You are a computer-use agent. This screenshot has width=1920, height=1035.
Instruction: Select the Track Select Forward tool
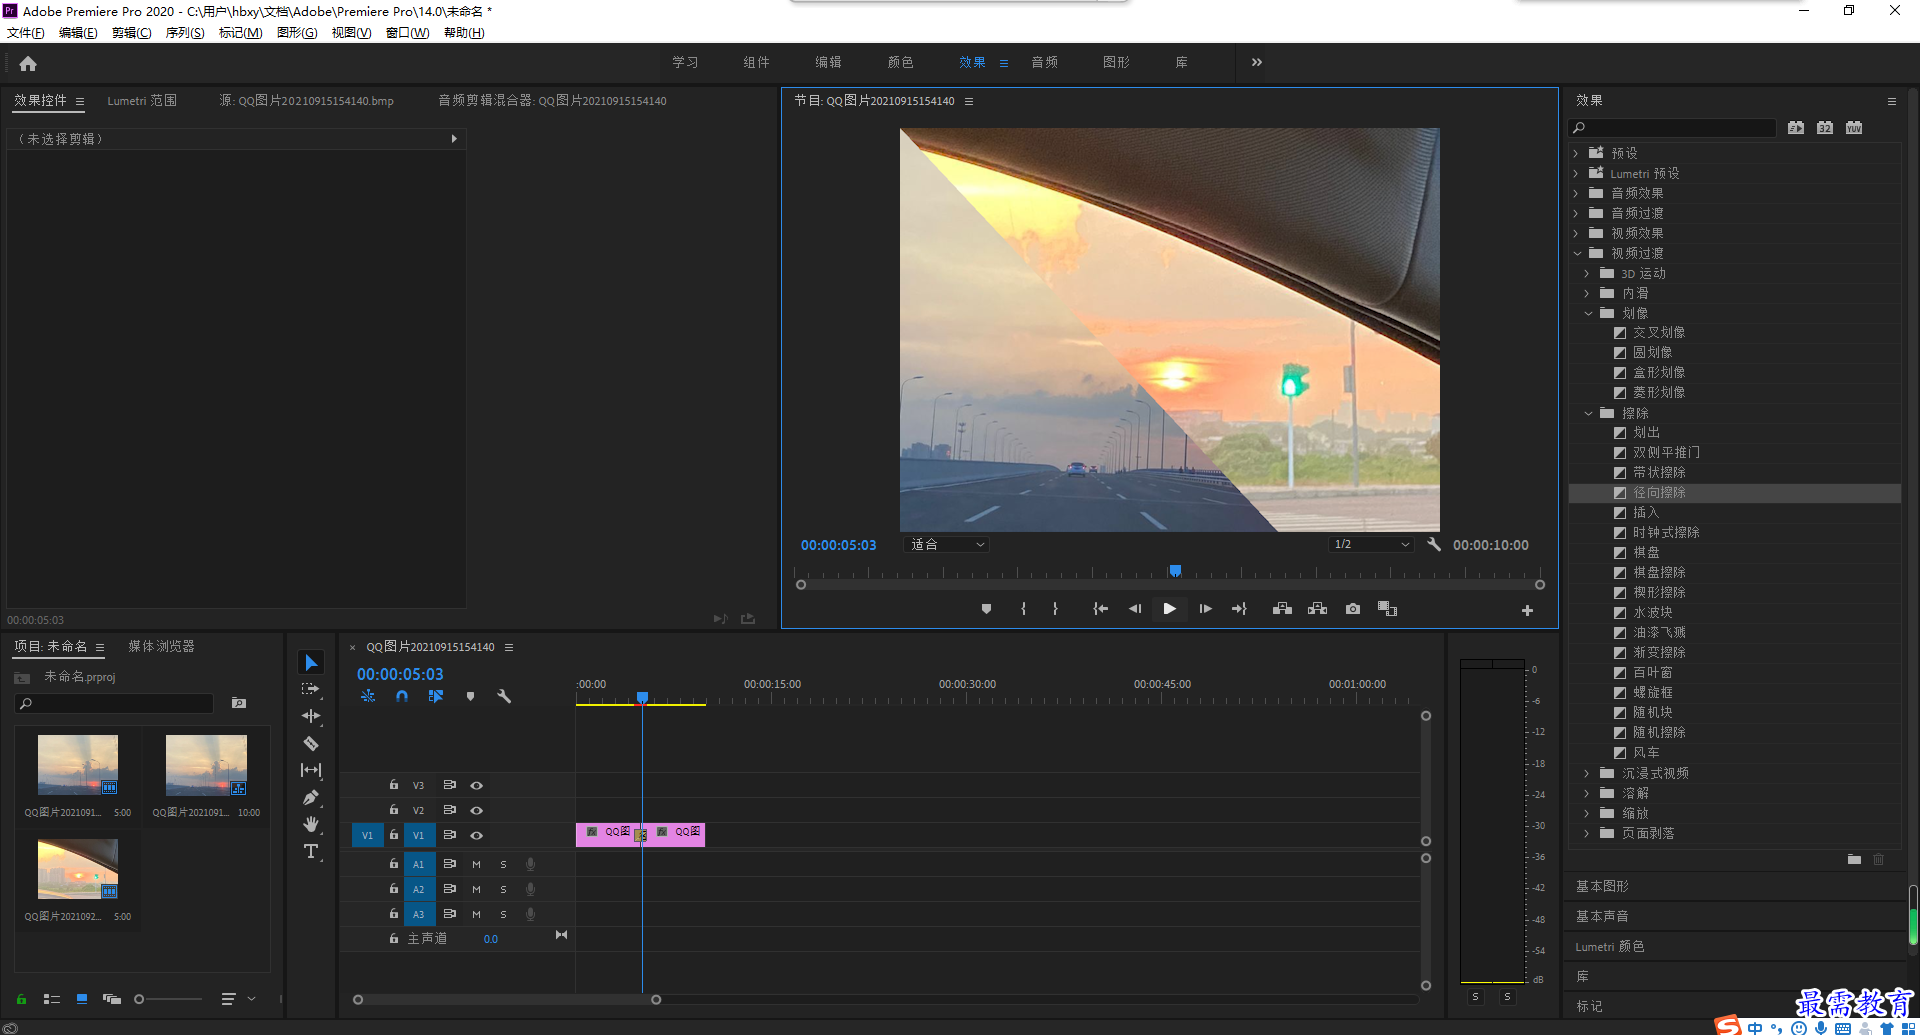[x=311, y=689]
